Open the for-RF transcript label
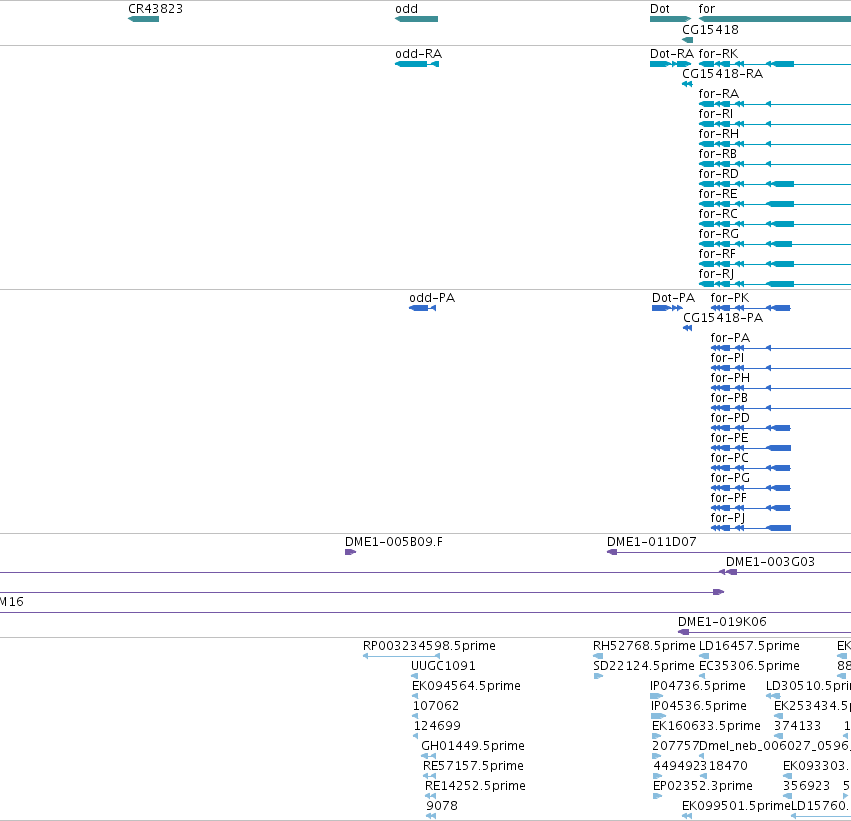Viewport: 851px width, 821px height. click(x=717, y=254)
